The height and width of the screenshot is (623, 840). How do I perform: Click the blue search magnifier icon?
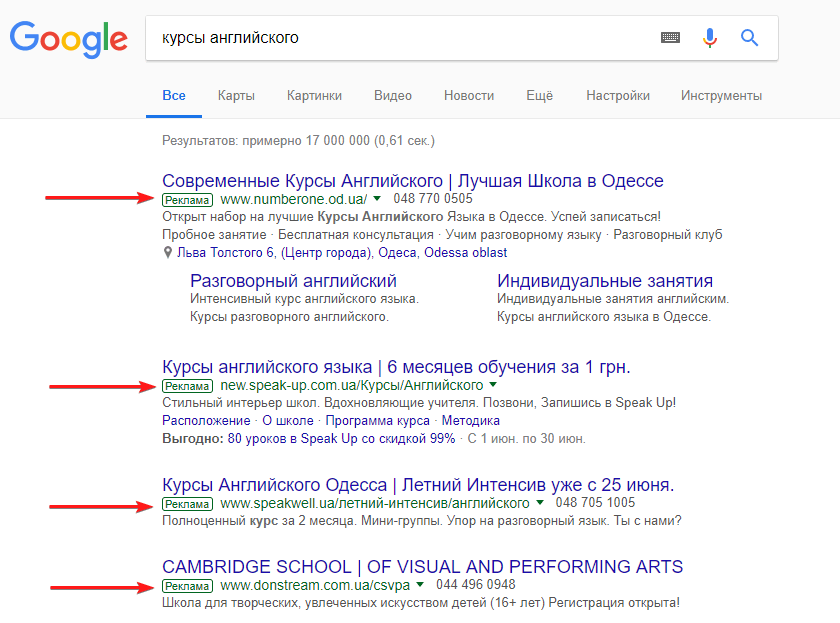749,37
